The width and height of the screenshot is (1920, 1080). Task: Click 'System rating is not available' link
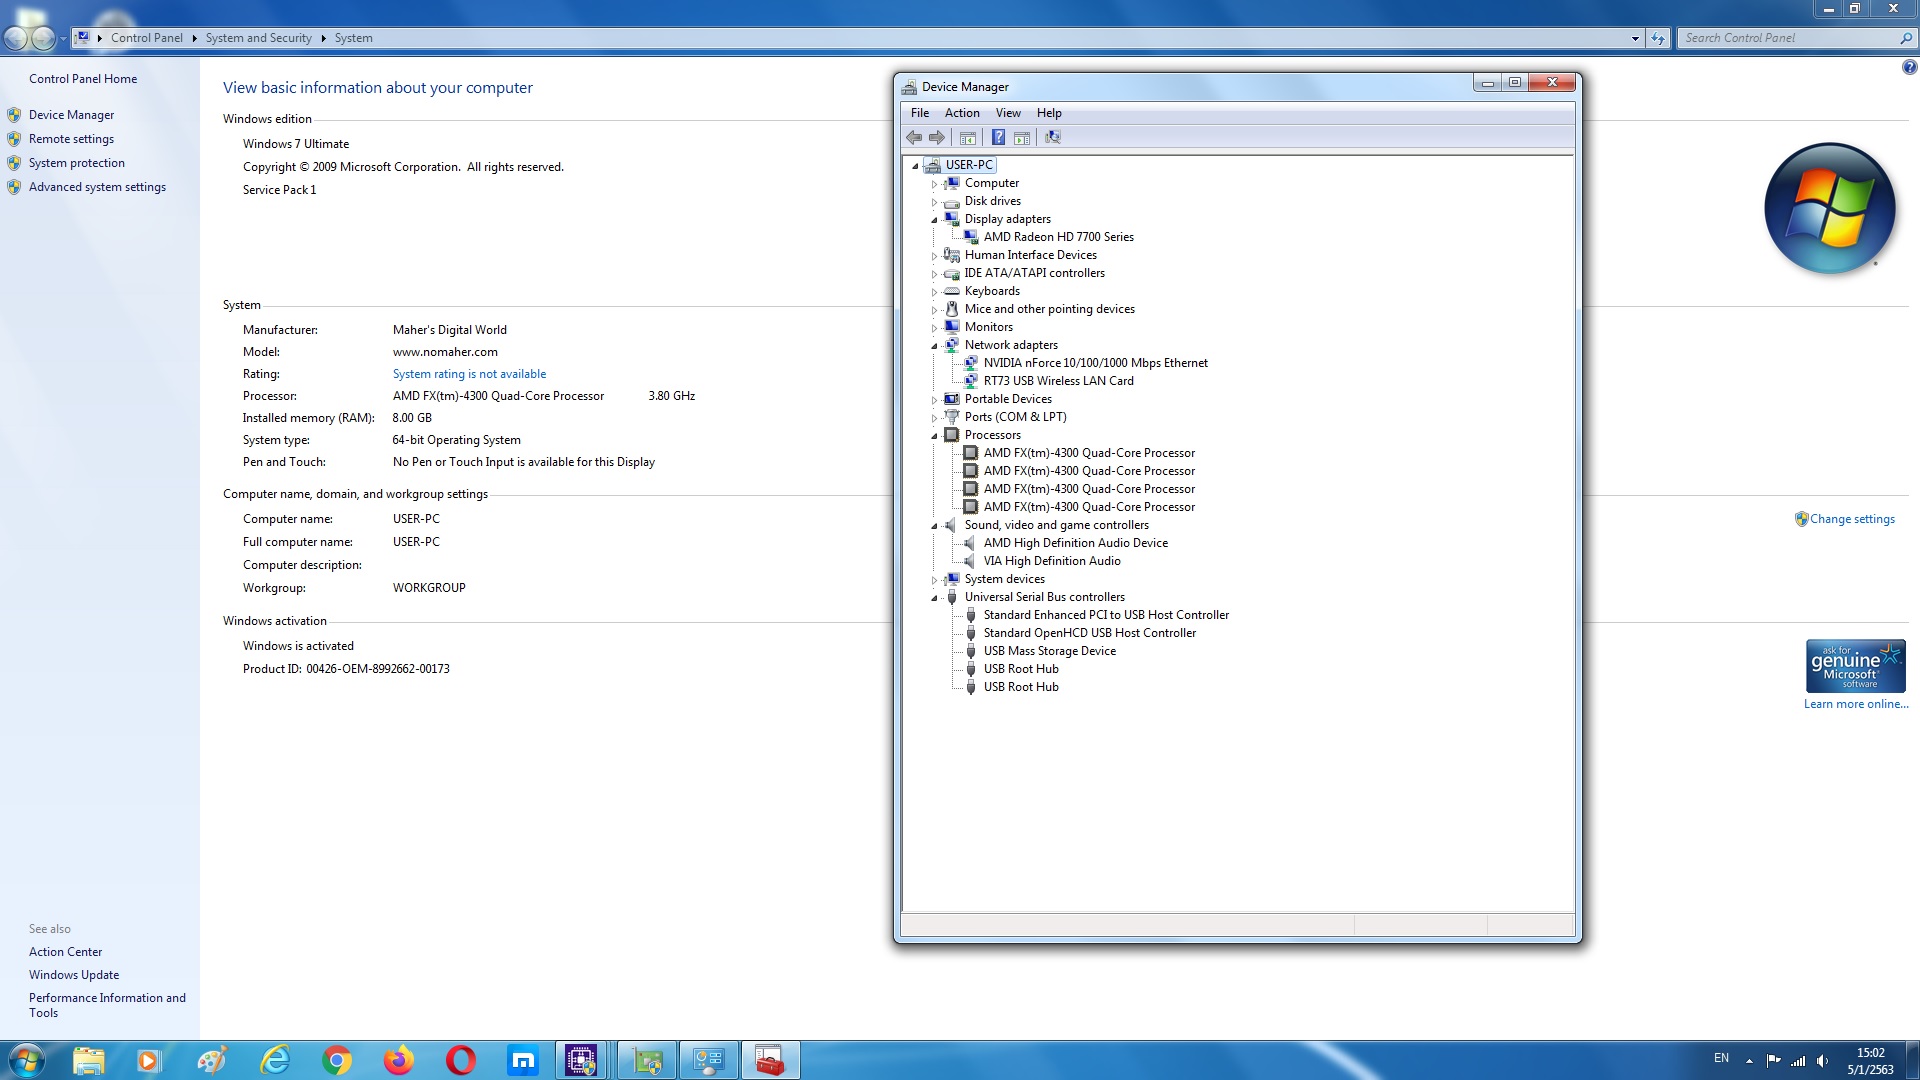469,374
